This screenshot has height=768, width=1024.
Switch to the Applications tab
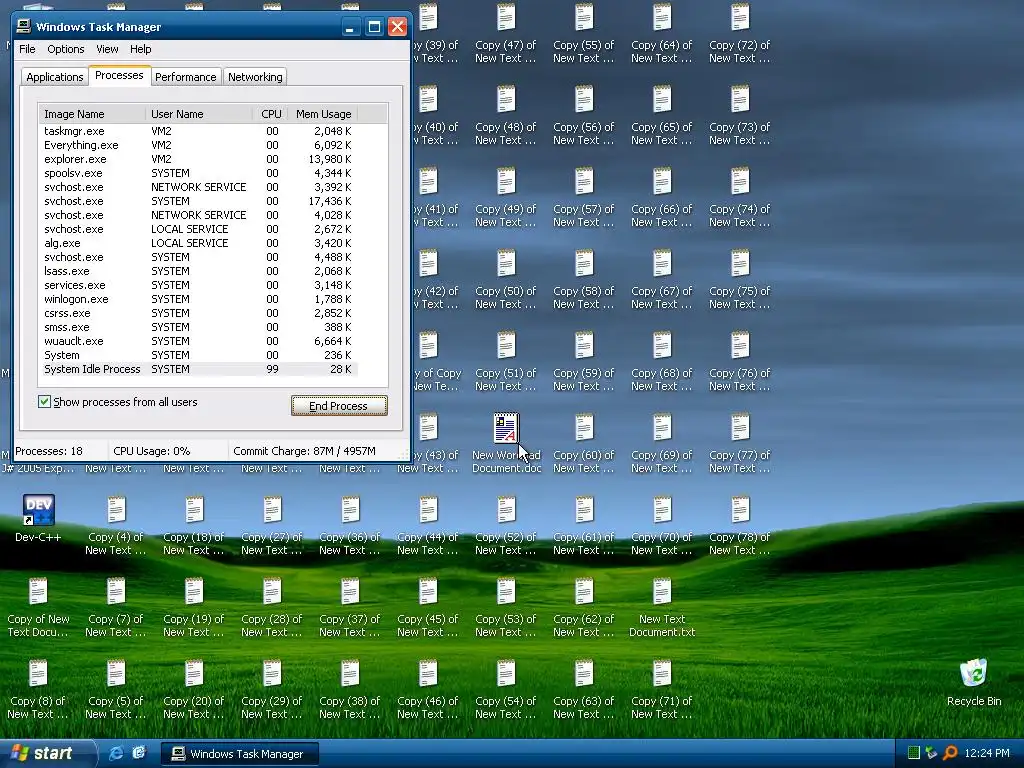pos(55,77)
